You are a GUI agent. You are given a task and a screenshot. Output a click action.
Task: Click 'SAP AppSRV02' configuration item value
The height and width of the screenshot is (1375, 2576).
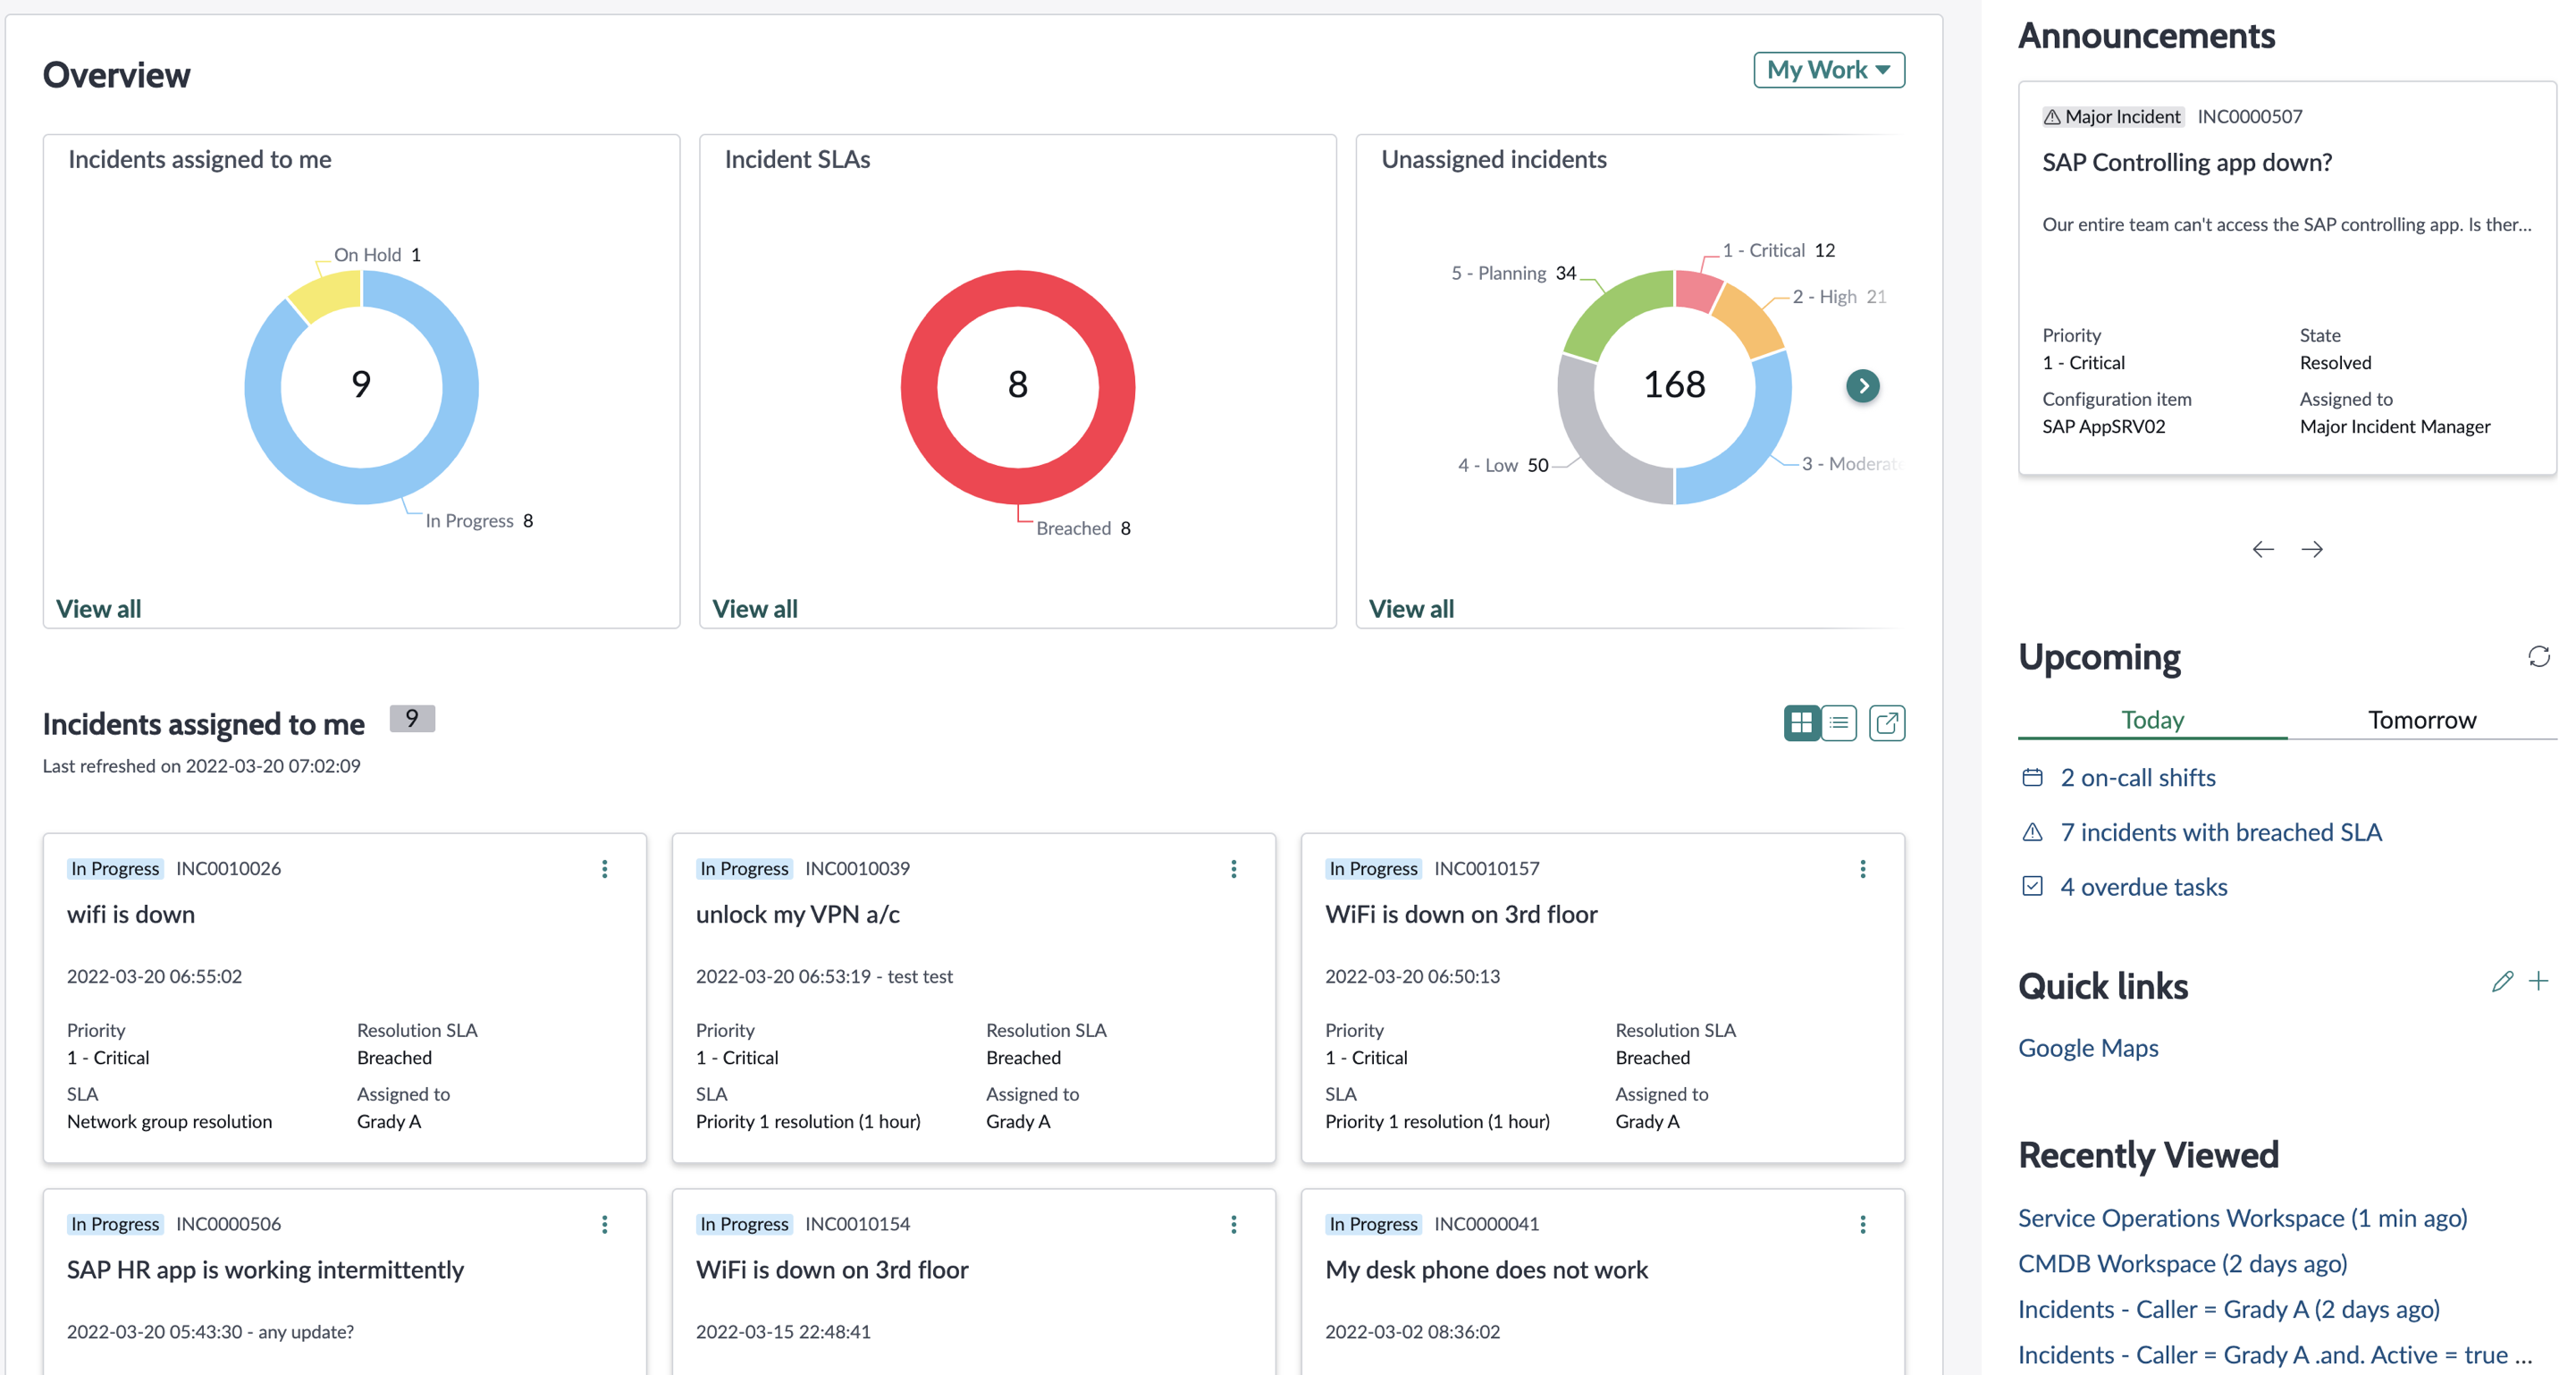[2103, 426]
